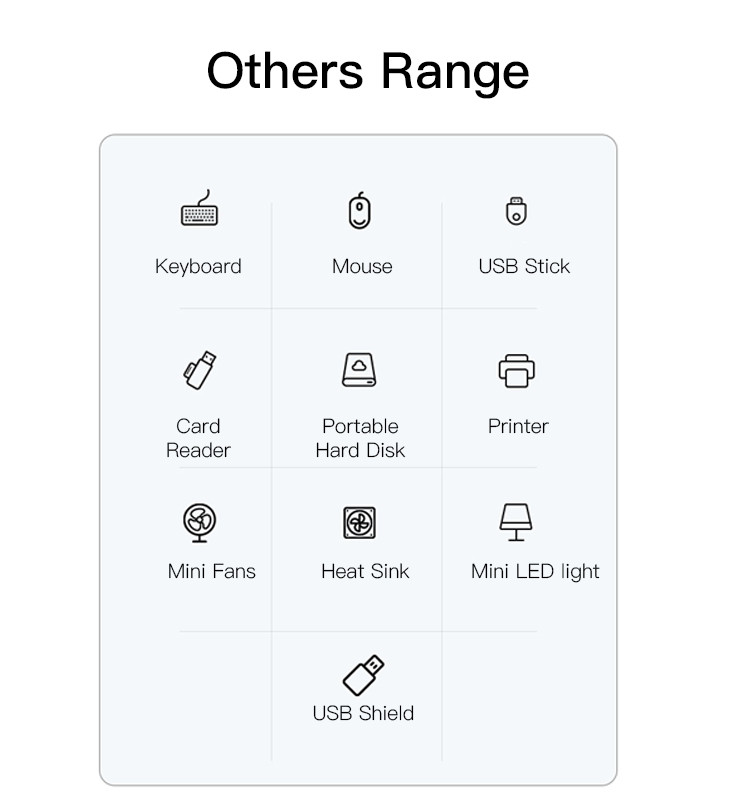Select the Heat Sink icon
This screenshot has width=750, height=800.
[x=360, y=522]
